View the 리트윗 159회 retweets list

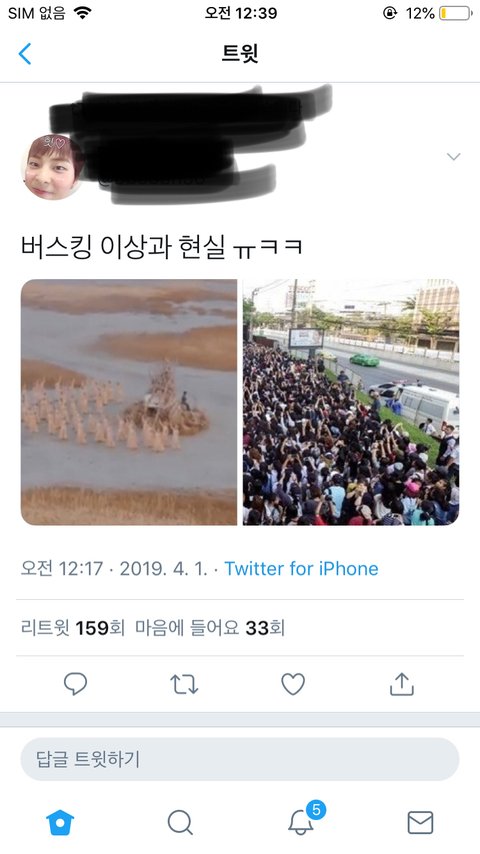[x=72, y=628]
